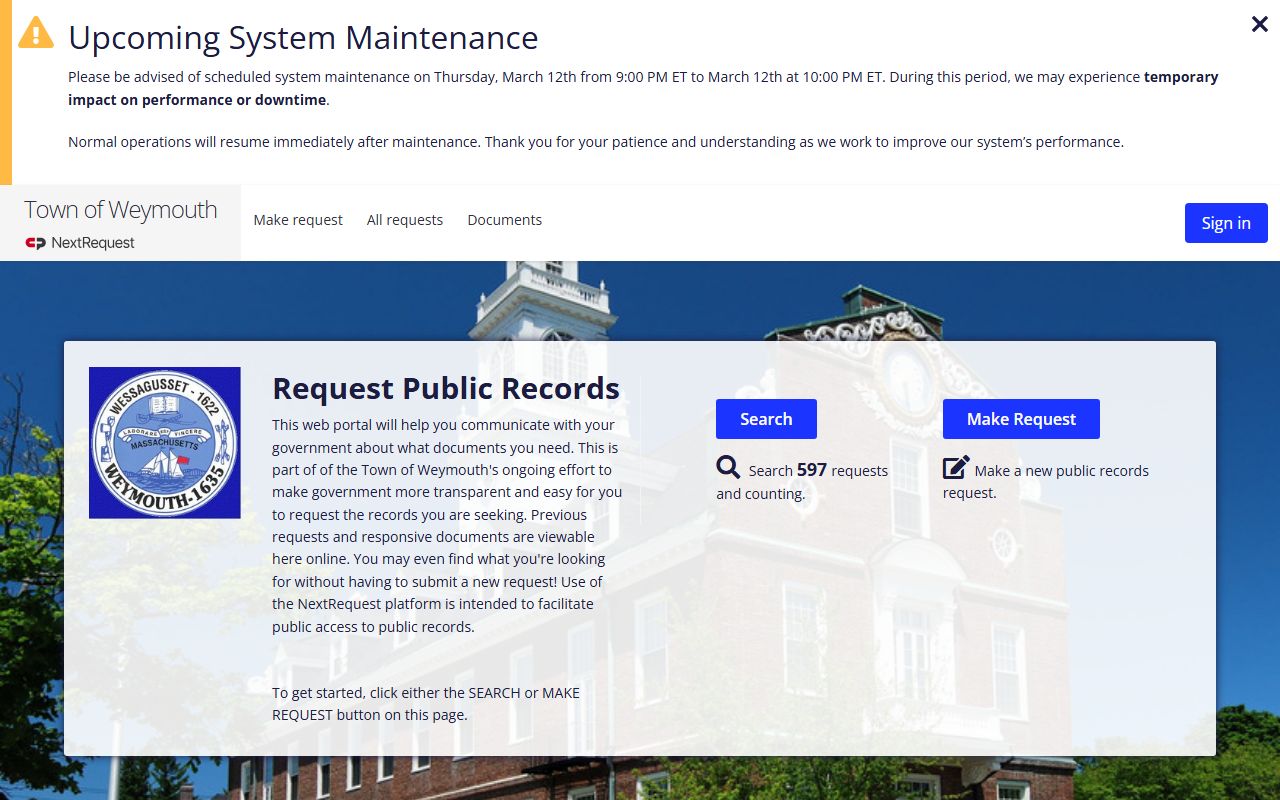Screen dimensions: 1280x800
Task: Click the blue Search button
Action: (x=766, y=419)
